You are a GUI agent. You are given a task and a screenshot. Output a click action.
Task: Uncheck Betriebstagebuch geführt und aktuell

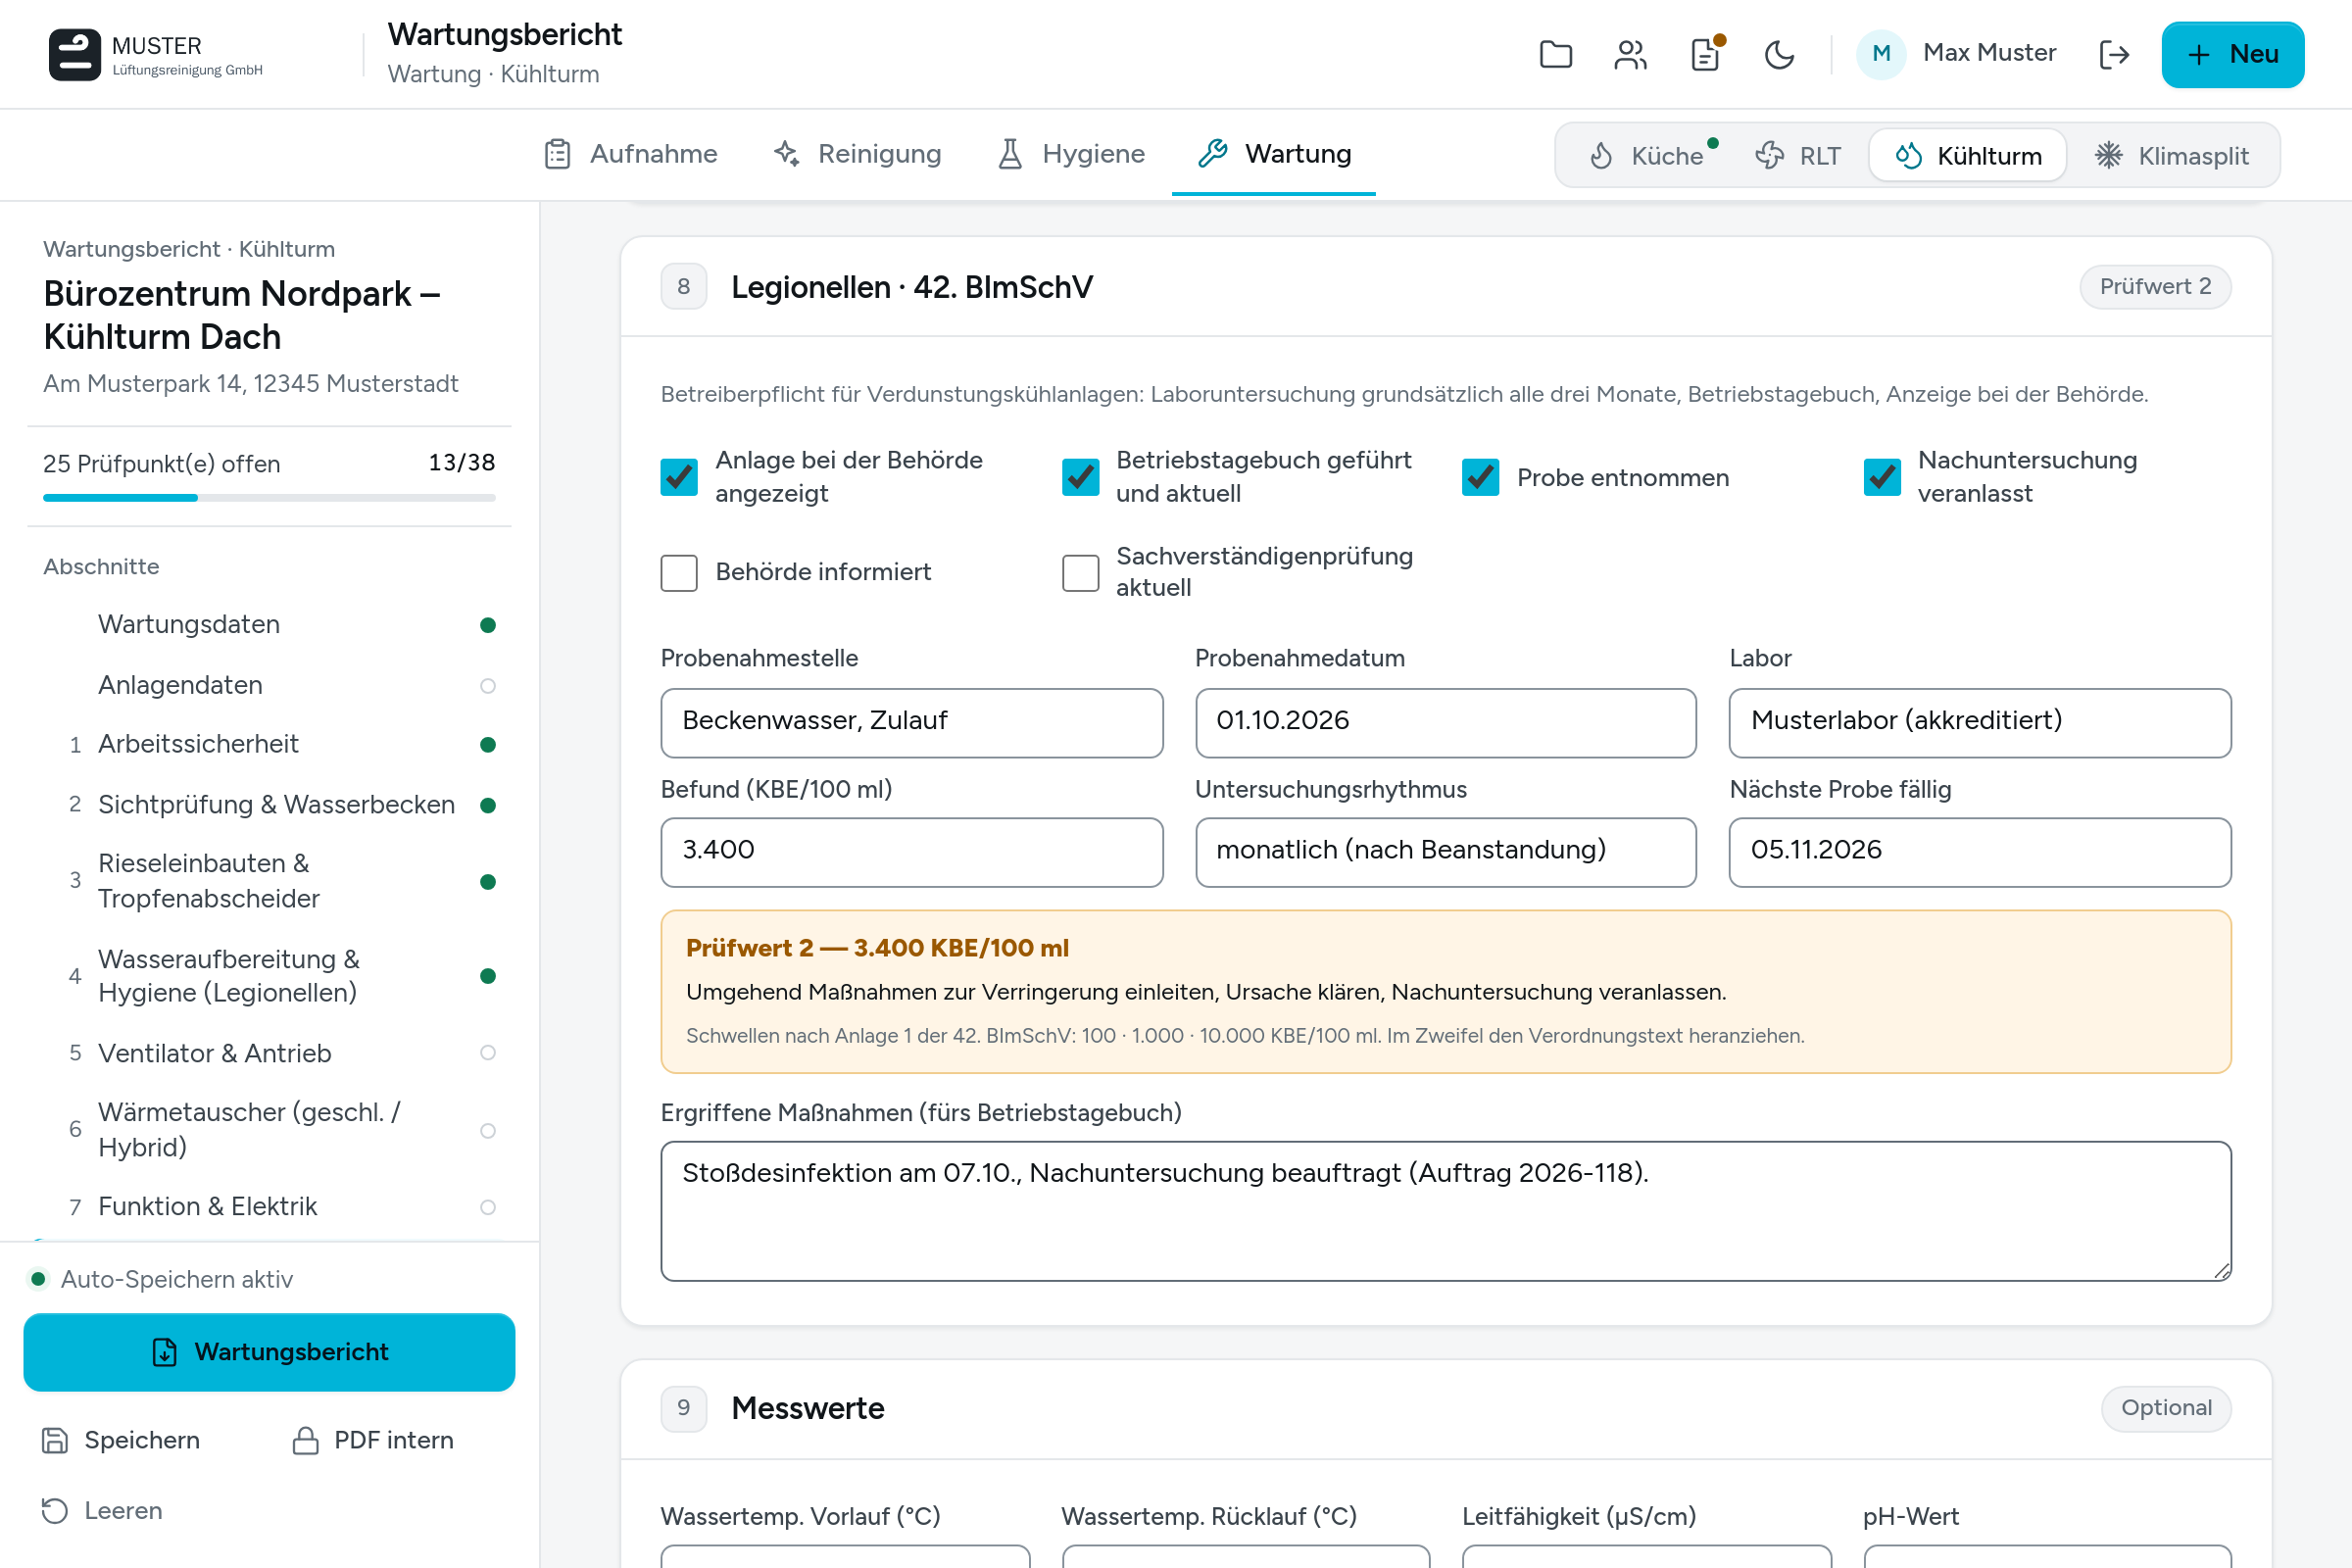(x=1080, y=477)
